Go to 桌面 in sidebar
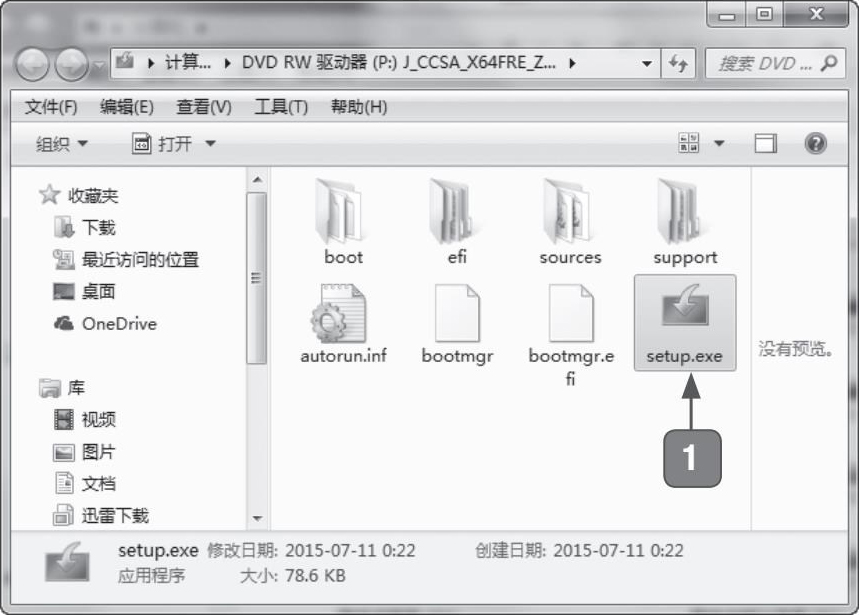Viewport: 859px width, 615px height. pos(84,291)
